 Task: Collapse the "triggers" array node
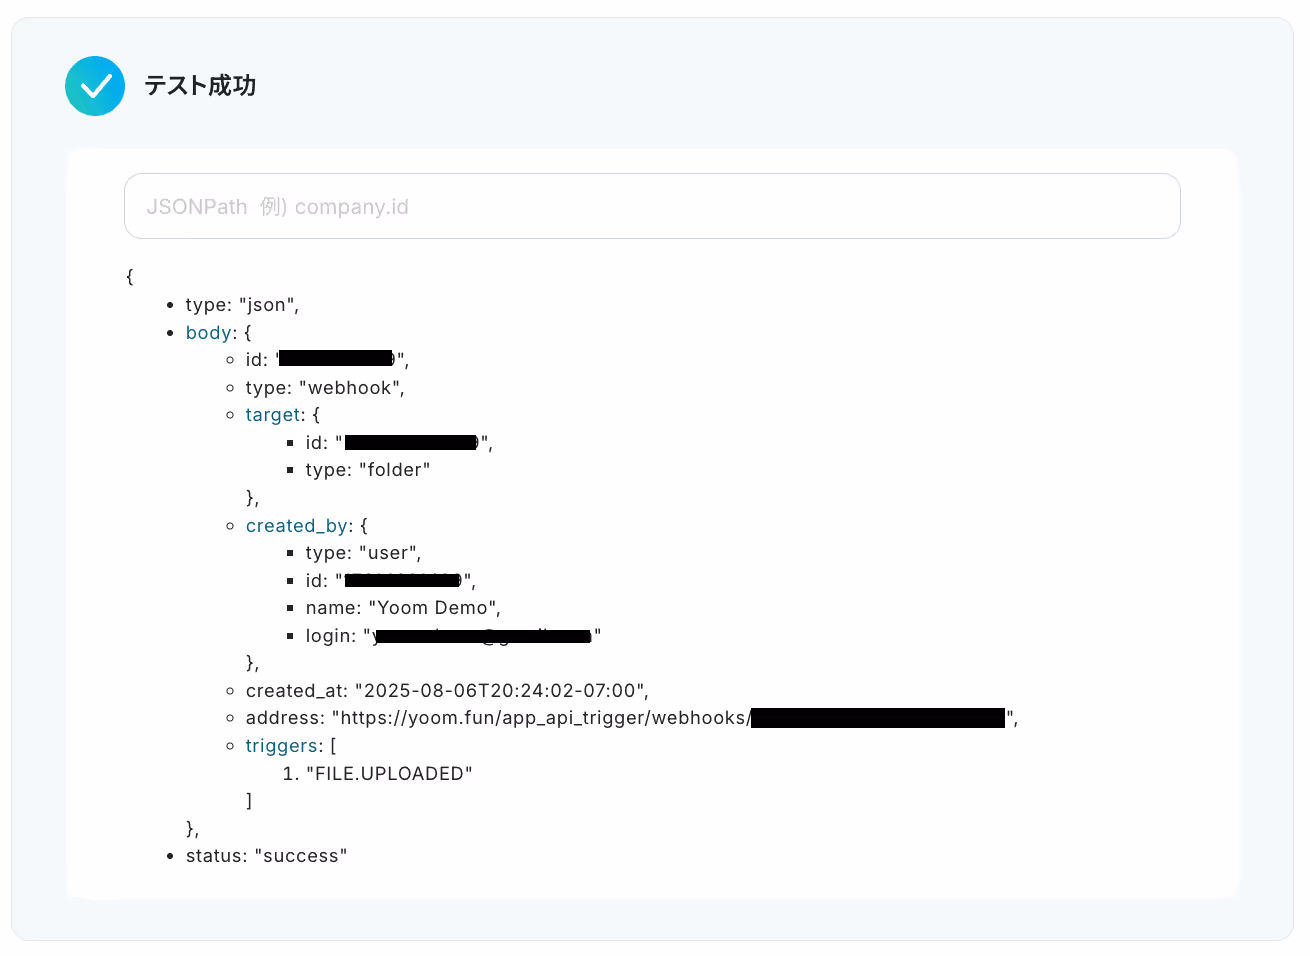click(x=282, y=746)
